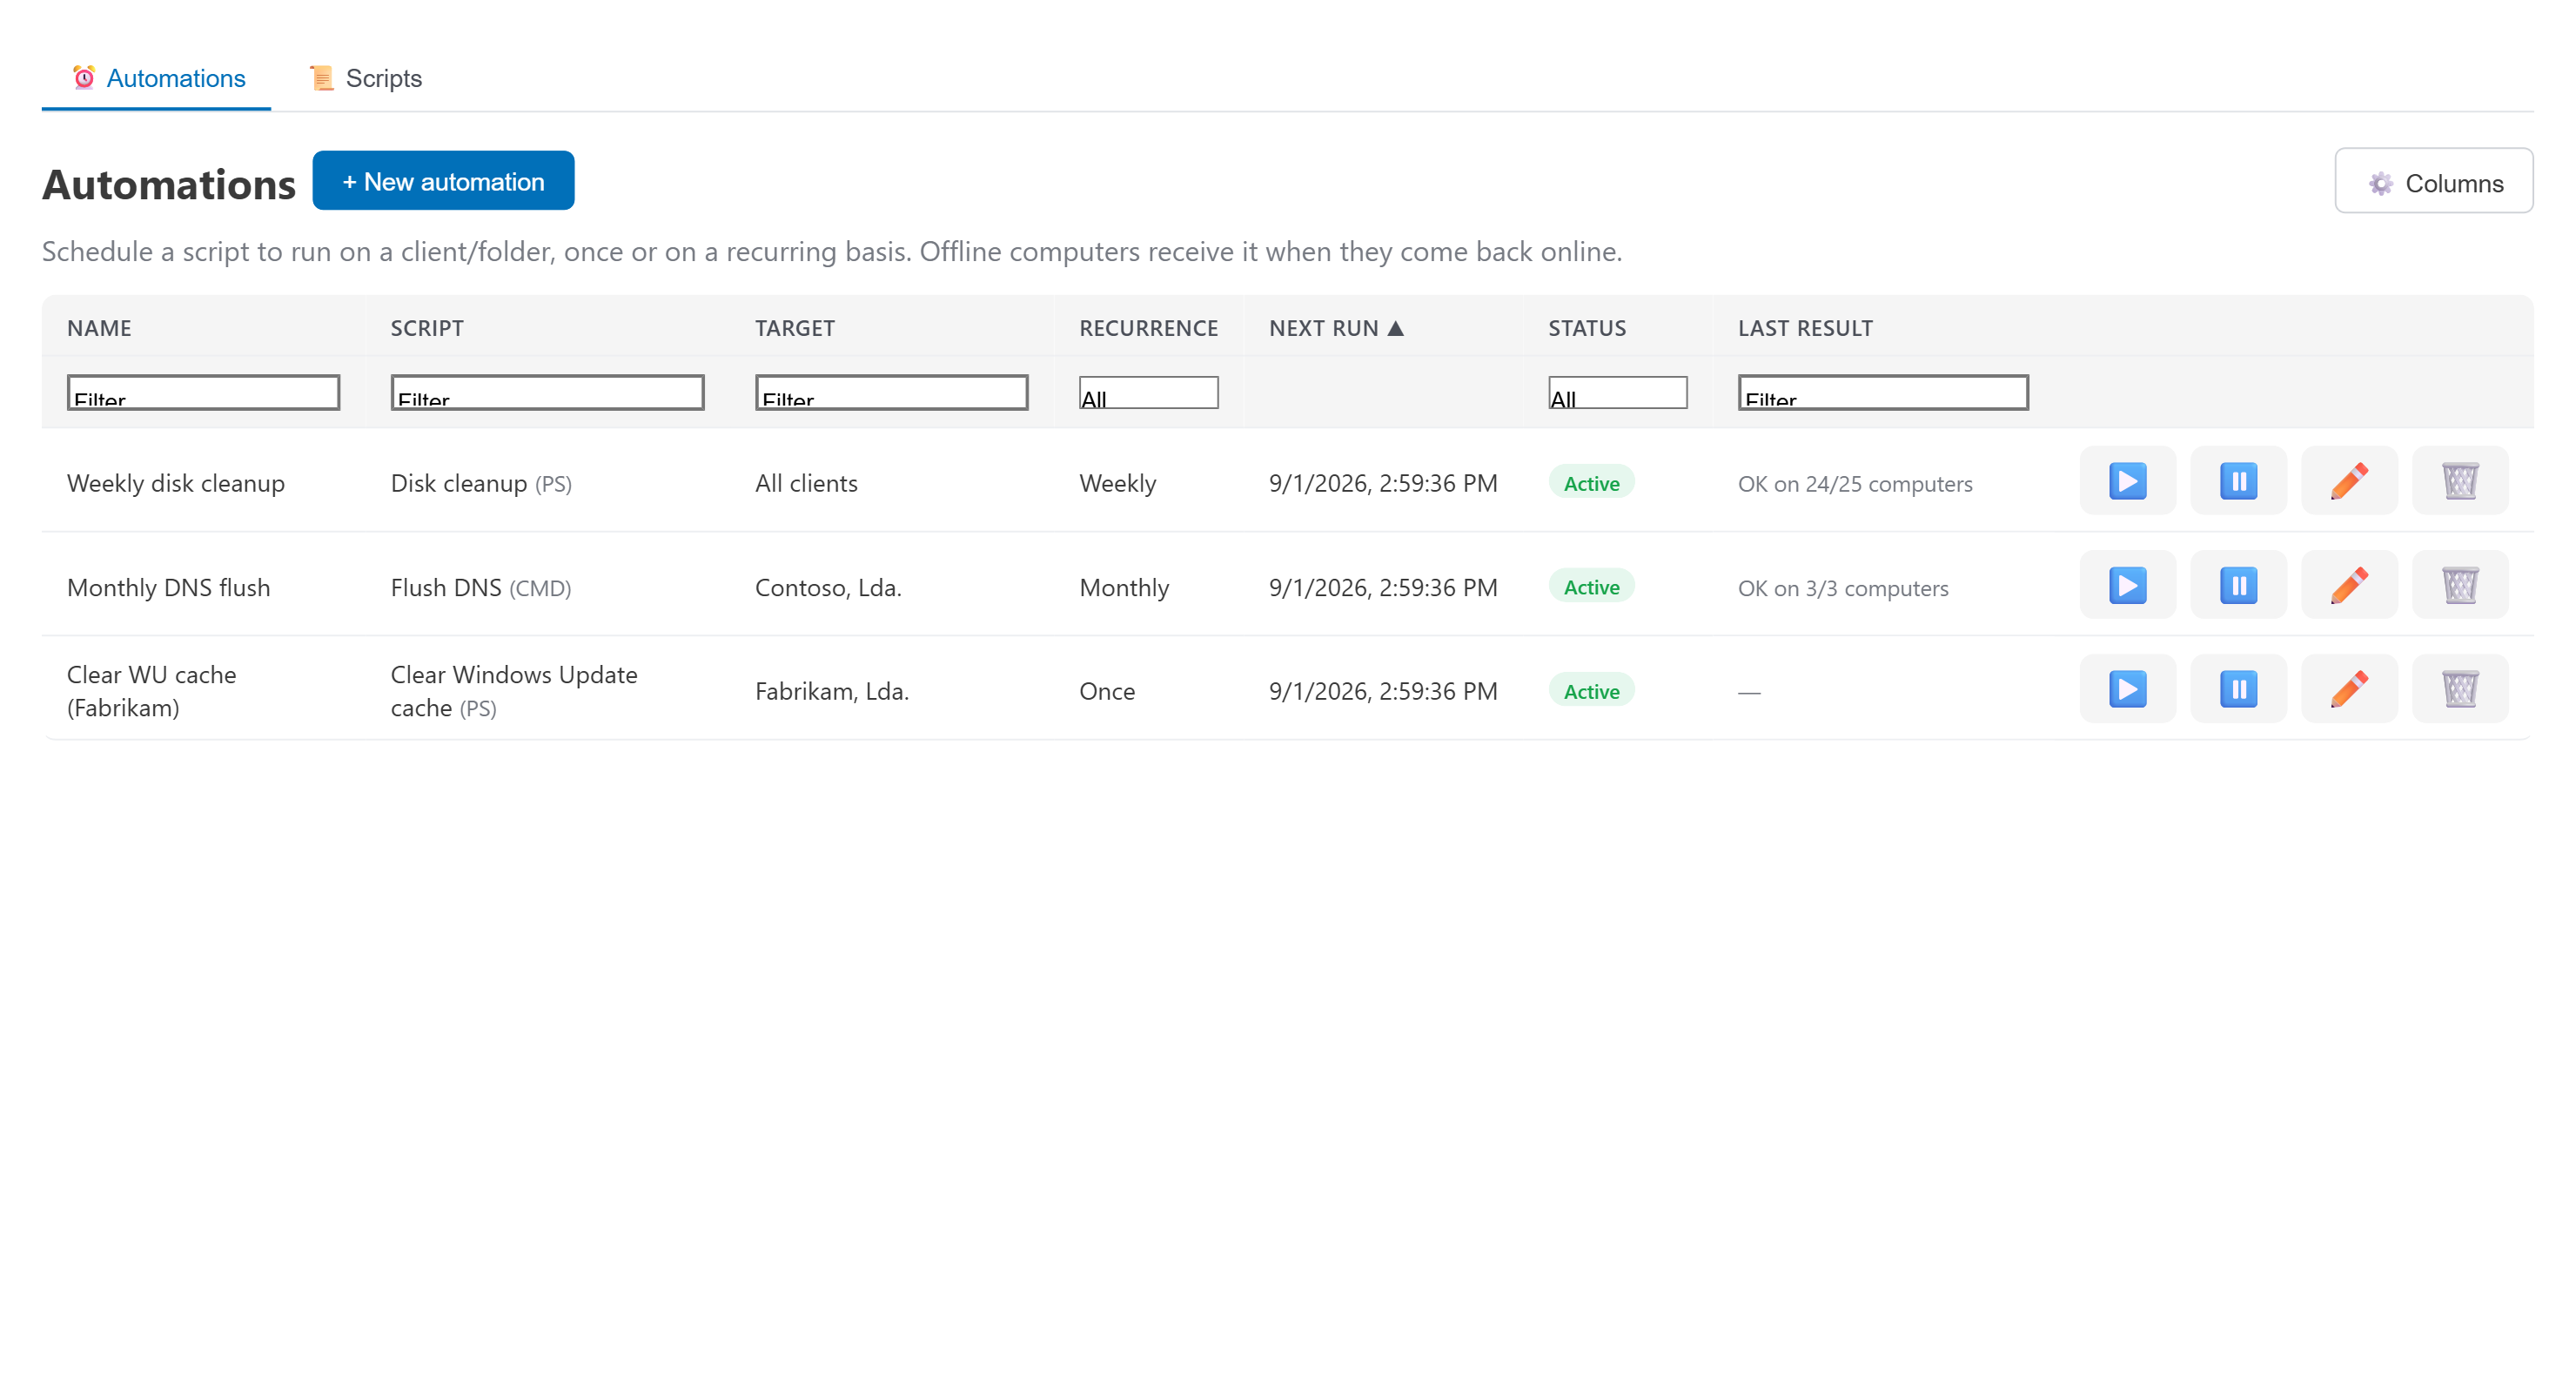This screenshot has height=1396, width=2576.
Task: Edit the Clear WU cache automation
Action: [2349, 689]
